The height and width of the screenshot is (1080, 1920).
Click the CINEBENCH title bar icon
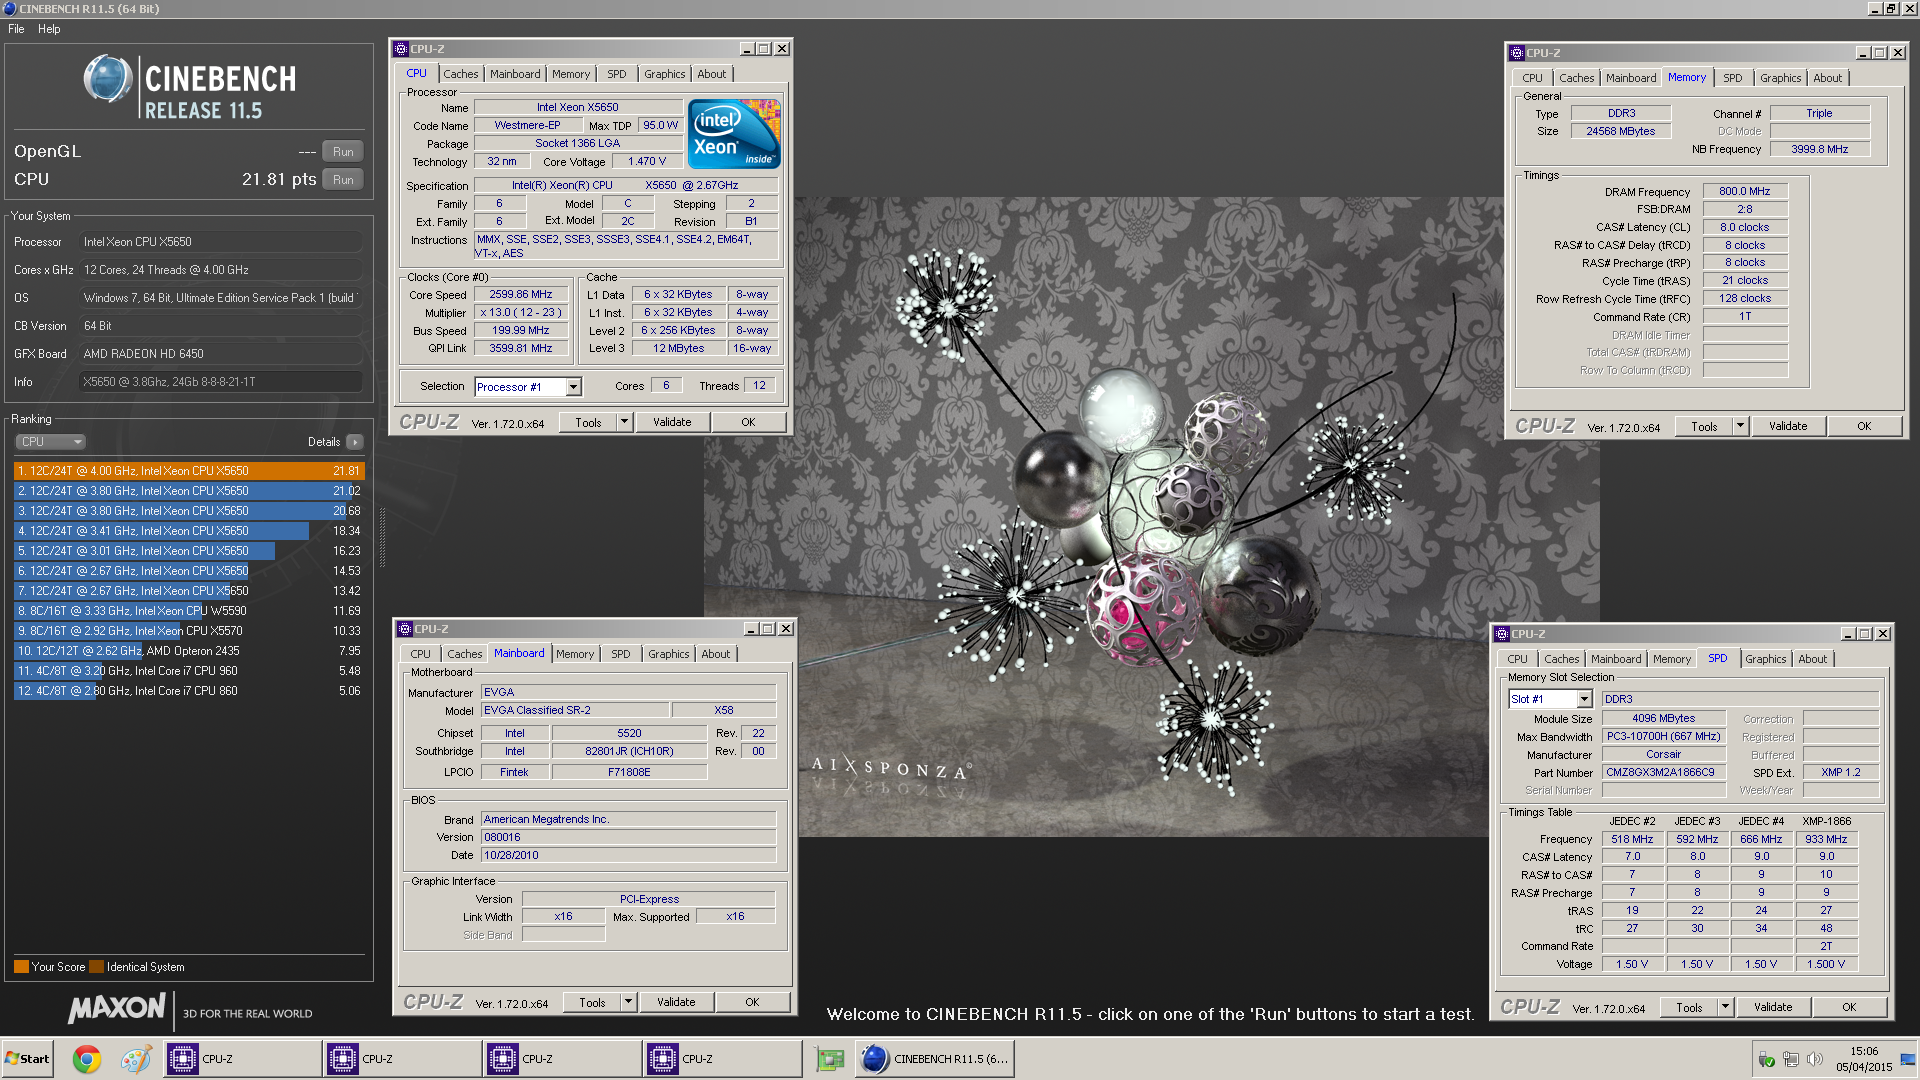pos(10,9)
